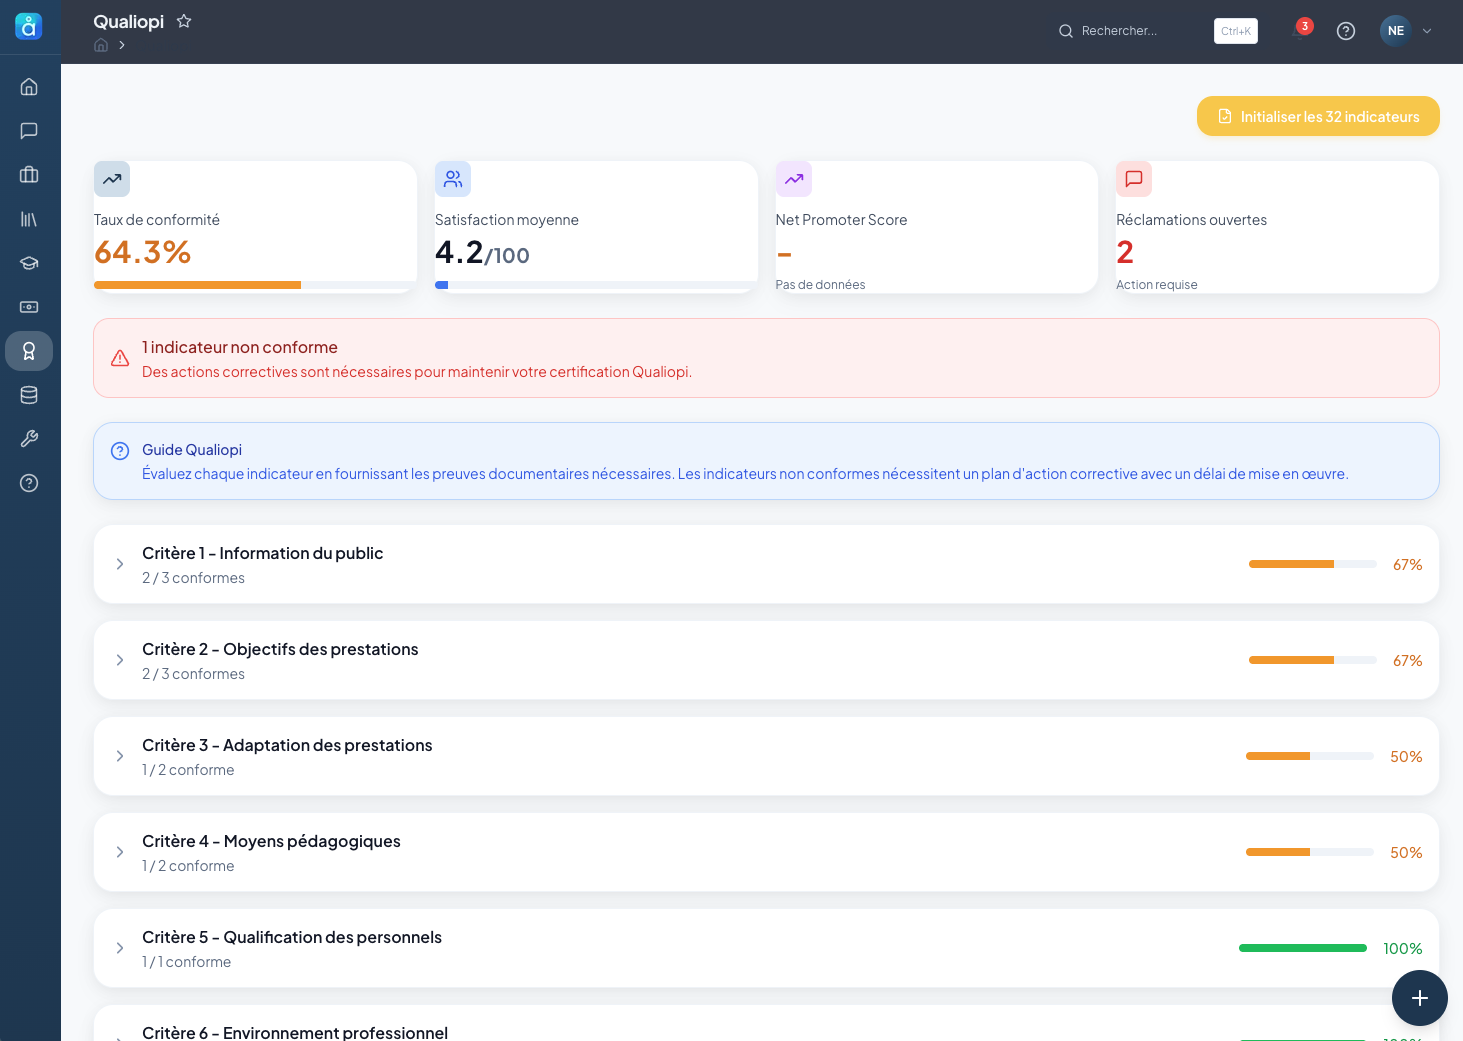Image resolution: width=1463 pixels, height=1041 pixels.
Task: Click the Critère 4 50% progress bar
Action: [x=1310, y=852]
